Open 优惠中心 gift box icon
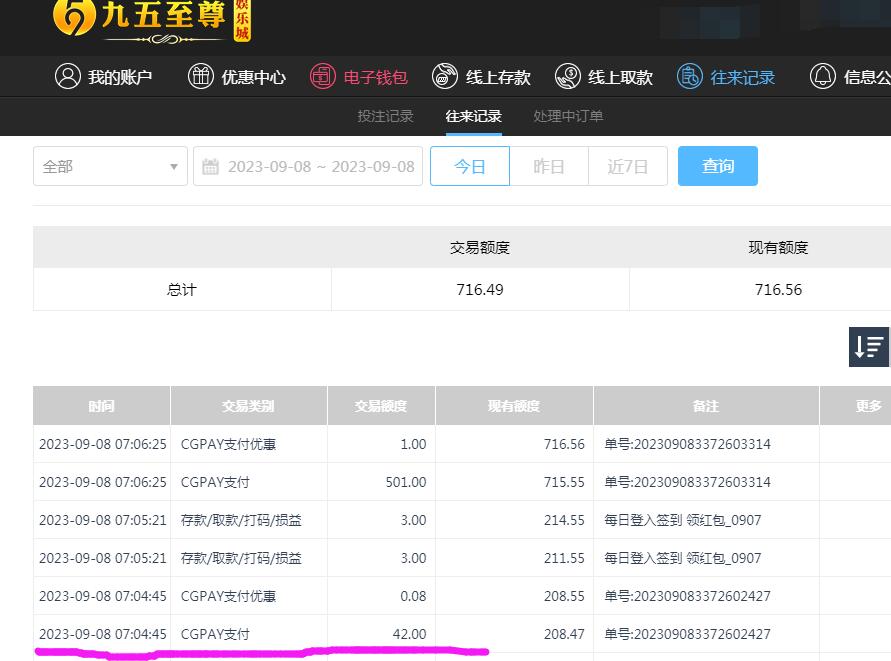891x661 pixels. point(201,77)
